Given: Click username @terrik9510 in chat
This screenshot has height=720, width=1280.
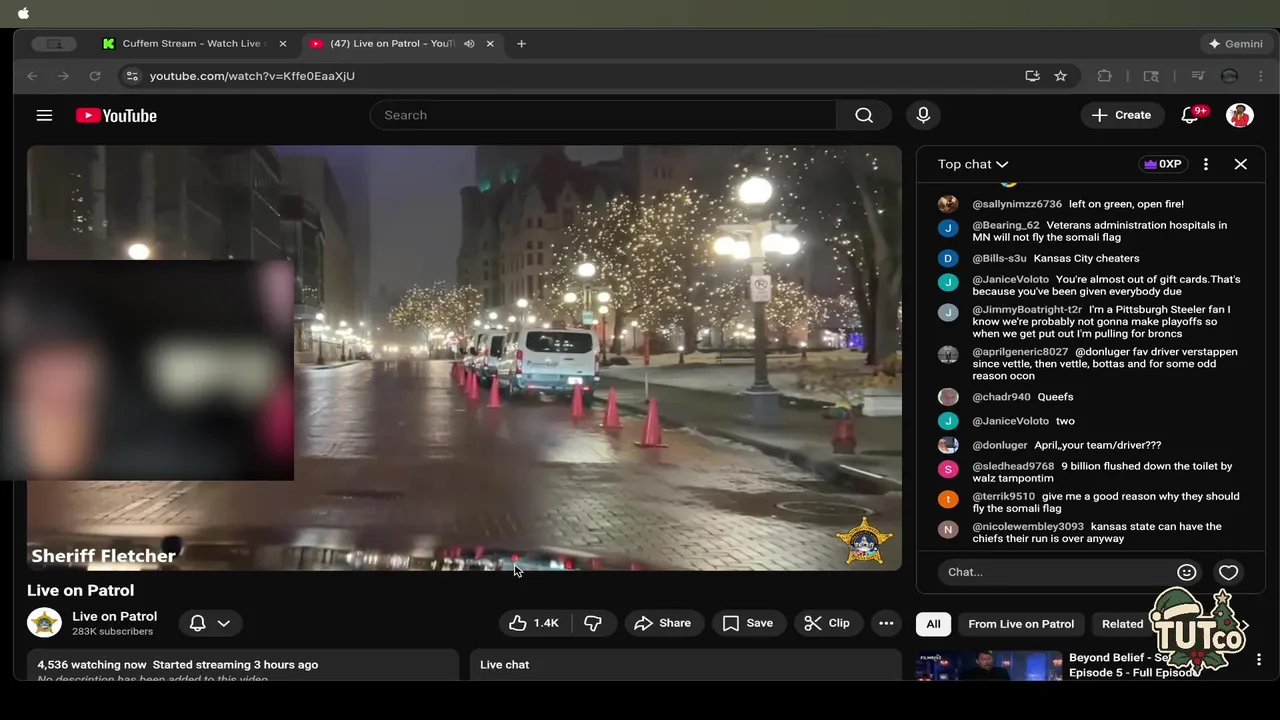Looking at the screenshot, I should 1004,496.
